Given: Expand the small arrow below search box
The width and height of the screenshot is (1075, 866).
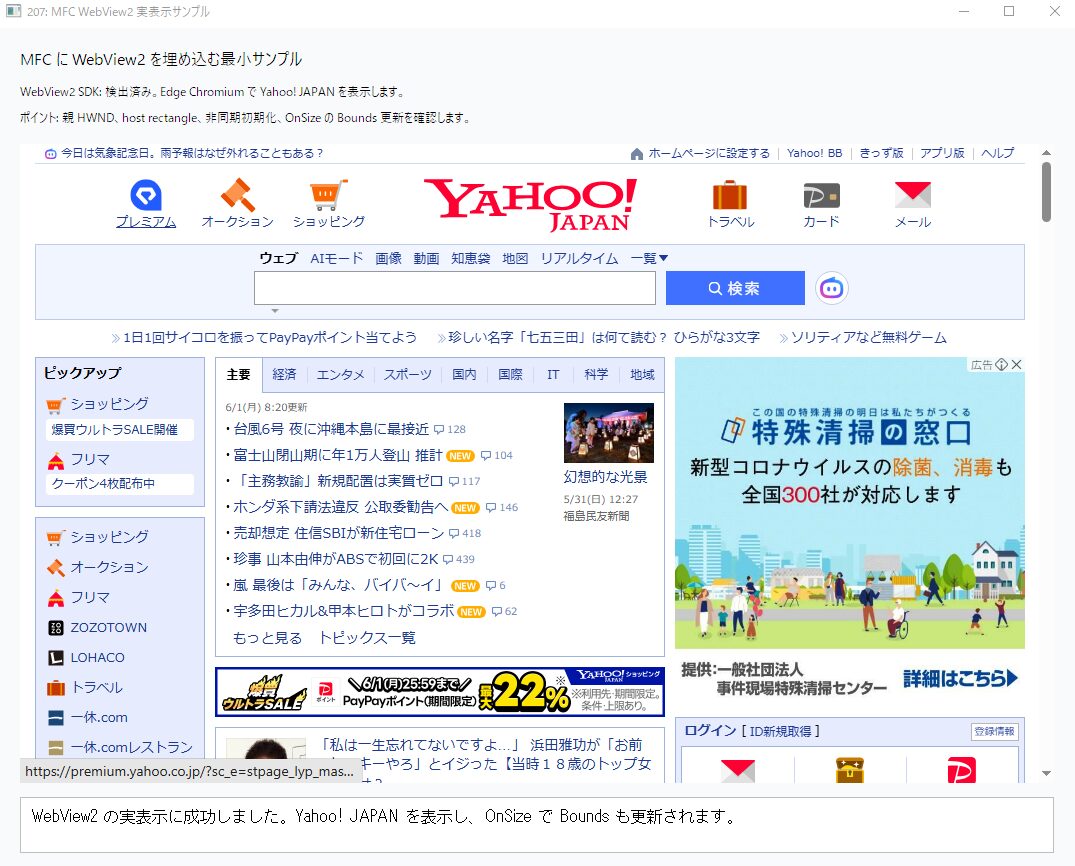Looking at the screenshot, I should pyautogui.click(x=275, y=311).
